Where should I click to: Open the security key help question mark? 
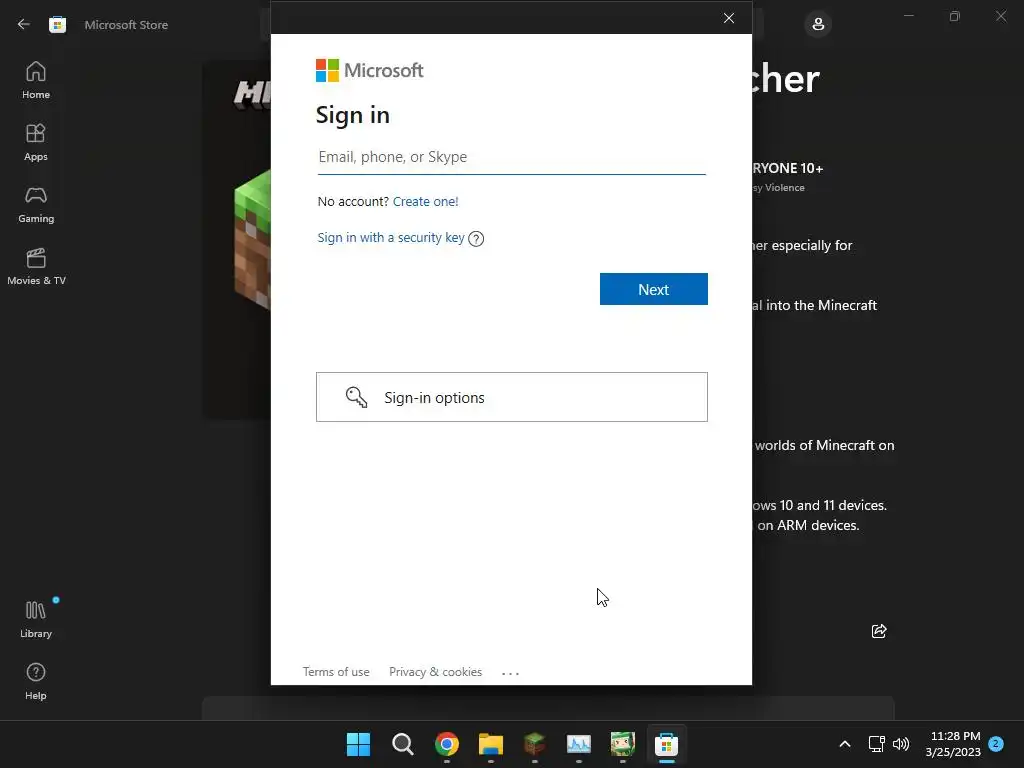tap(476, 239)
